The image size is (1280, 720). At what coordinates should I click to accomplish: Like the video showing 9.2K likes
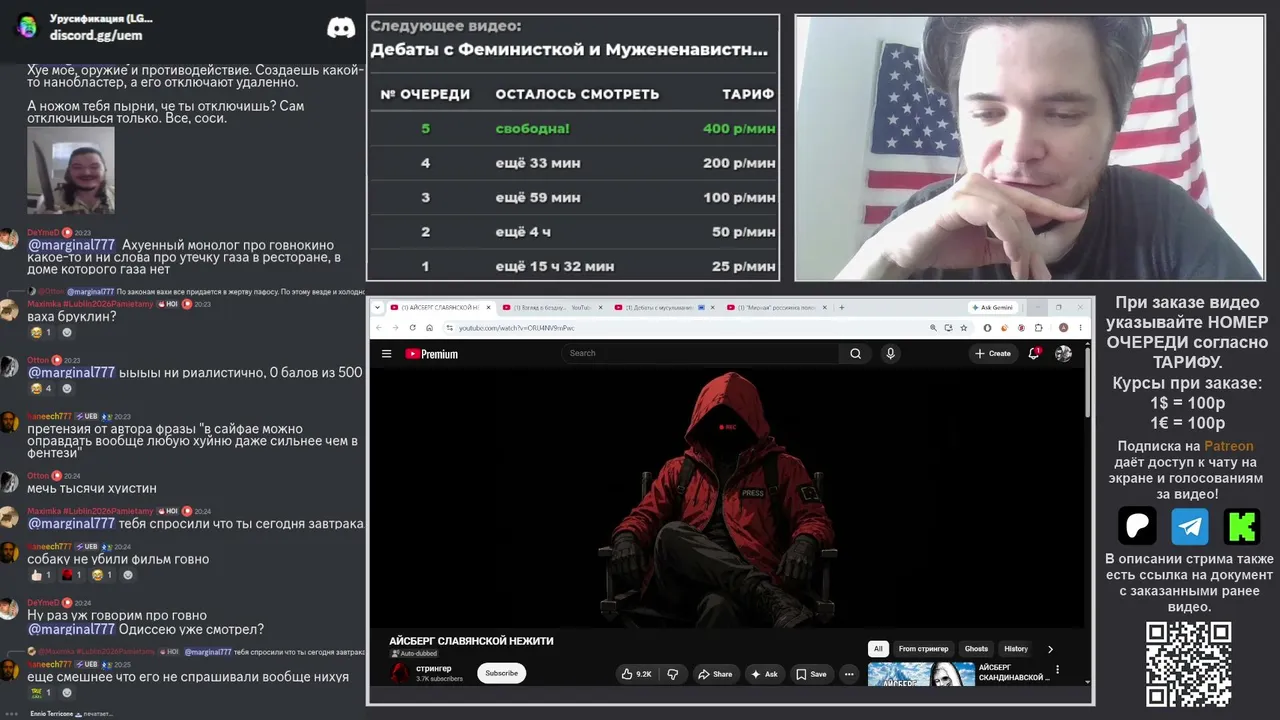(x=636, y=674)
